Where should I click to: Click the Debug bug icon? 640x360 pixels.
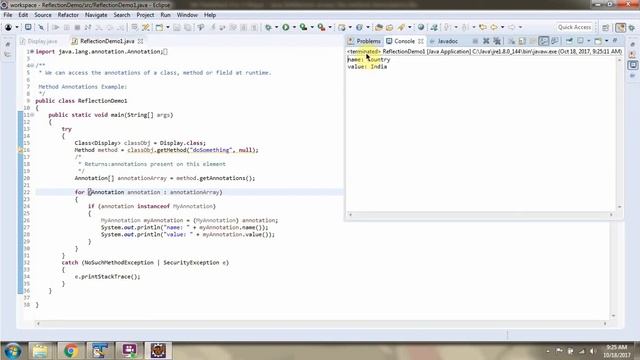[x=268, y=27]
